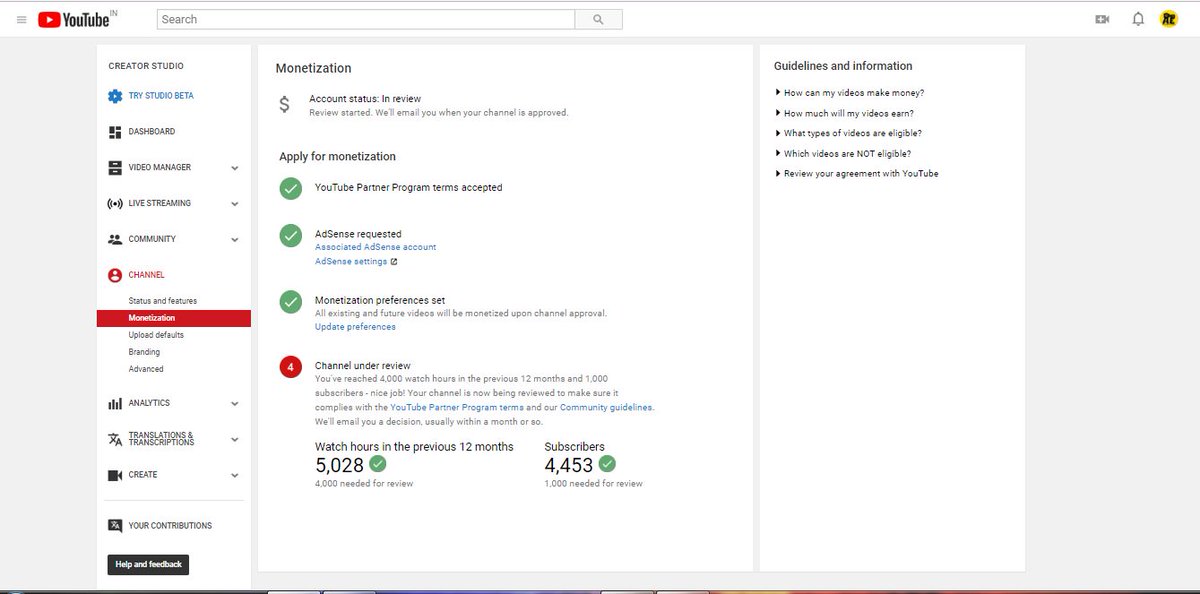Click the green check next to 5,028 watch hours
Viewport: 1200px width, 594px height.
pos(378,464)
